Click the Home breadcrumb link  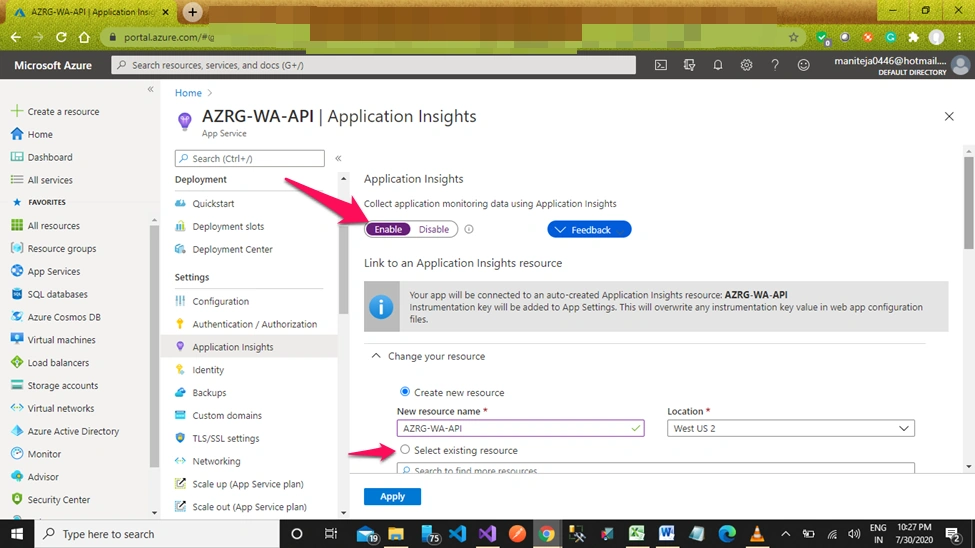point(188,93)
